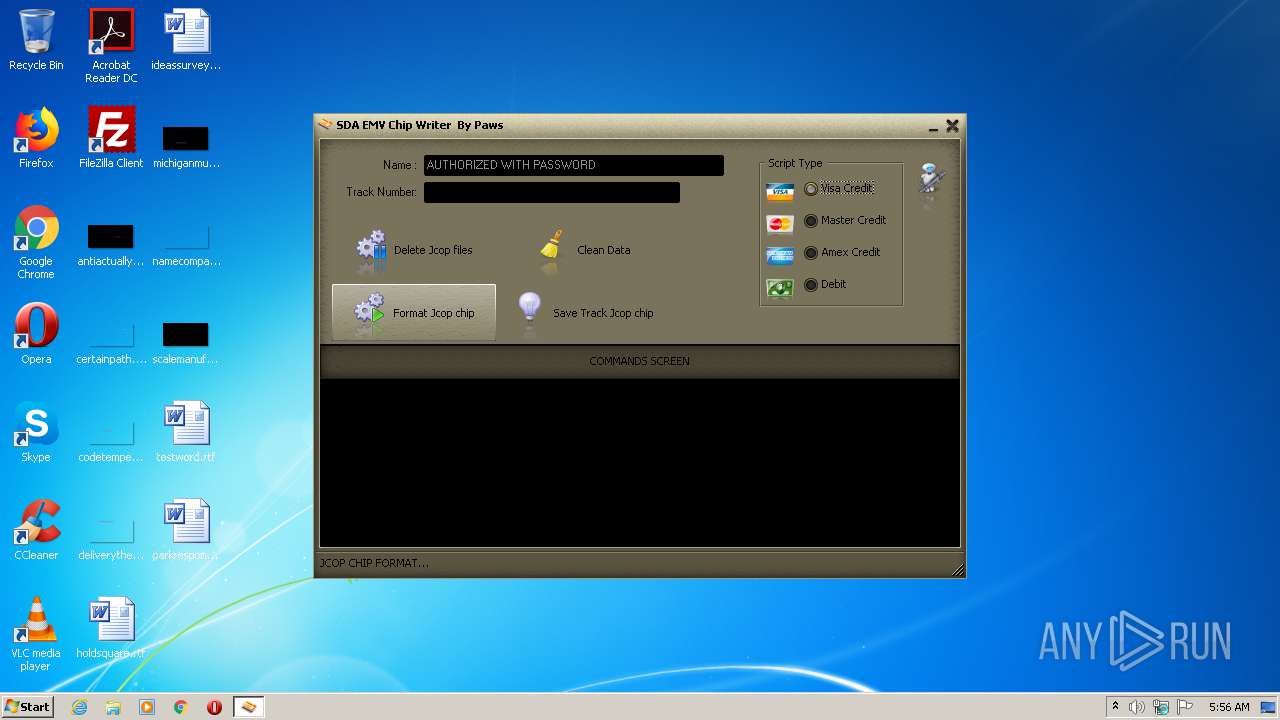The height and width of the screenshot is (720, 1280).
Task: Select the VLC media player desktop icon
Action: click(x=36, y=635)
